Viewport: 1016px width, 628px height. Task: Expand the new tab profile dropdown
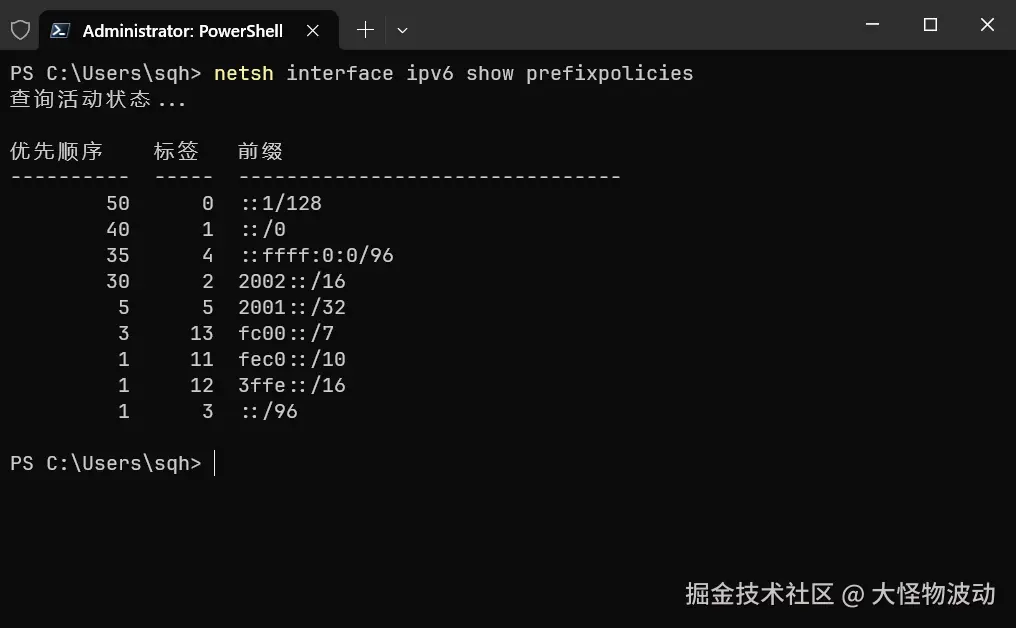click(x=402, y=30)
